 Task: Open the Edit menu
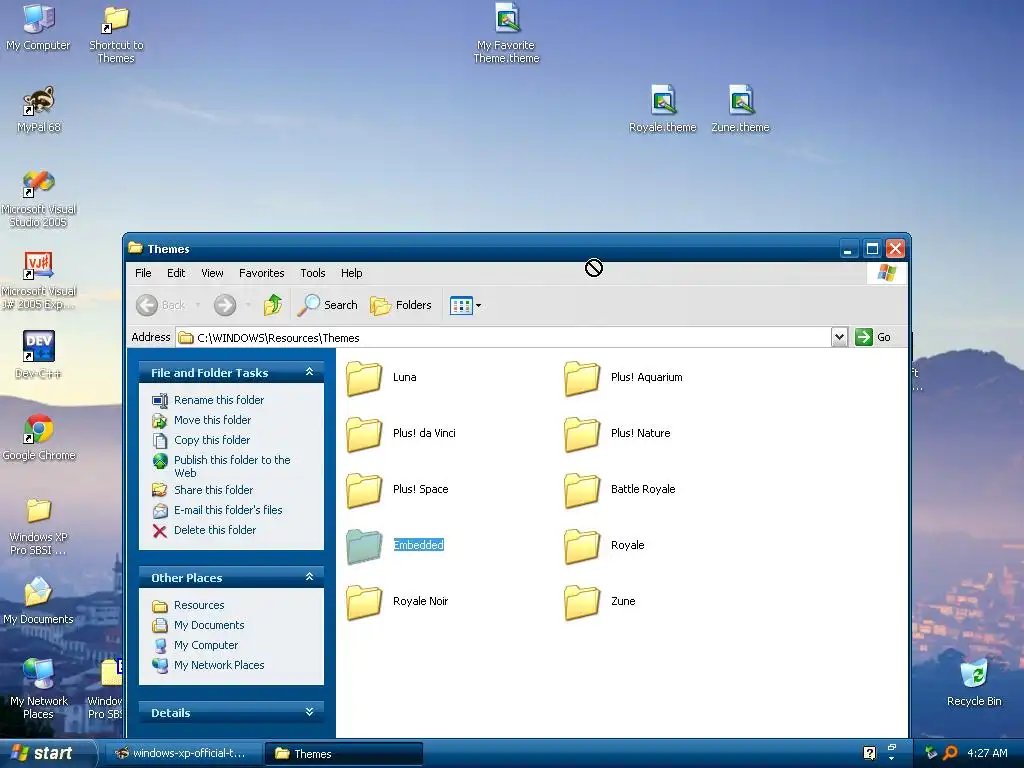pos(176,273)
